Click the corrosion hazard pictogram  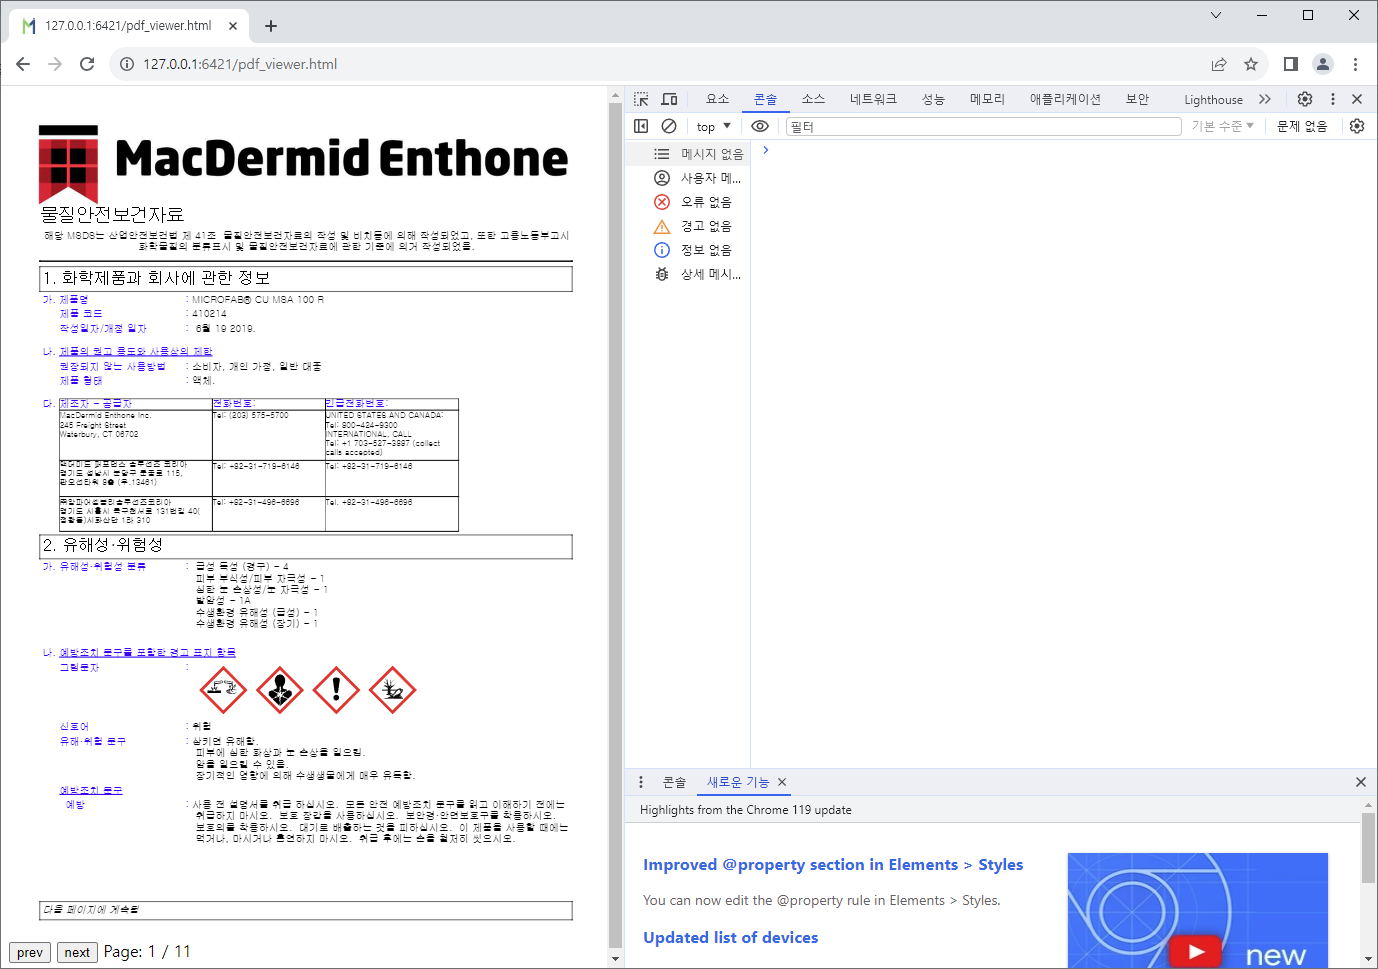(223, 690)
